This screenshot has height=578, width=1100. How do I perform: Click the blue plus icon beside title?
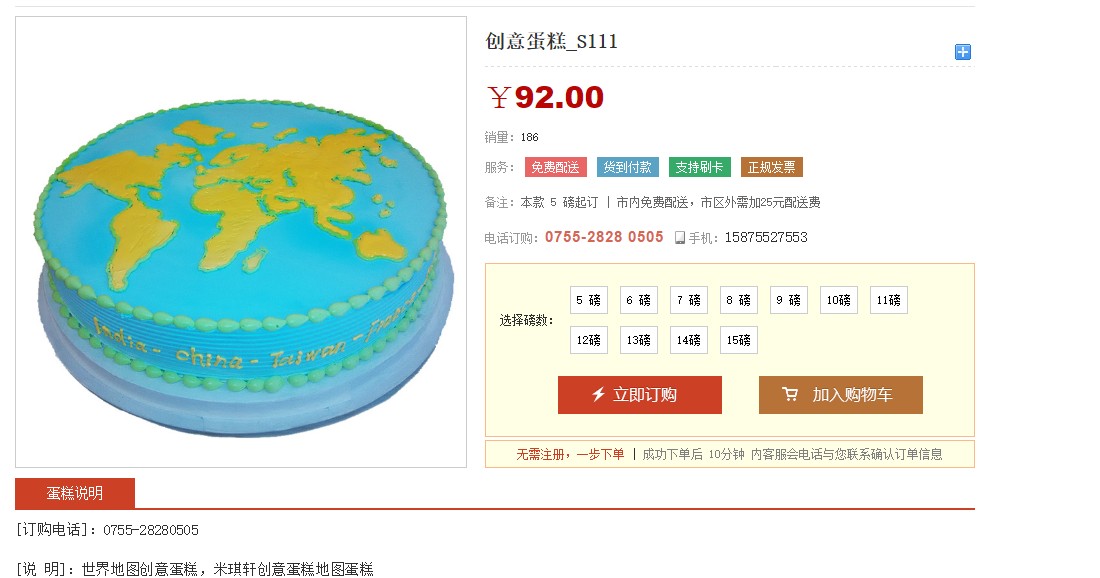pos(962,52)
